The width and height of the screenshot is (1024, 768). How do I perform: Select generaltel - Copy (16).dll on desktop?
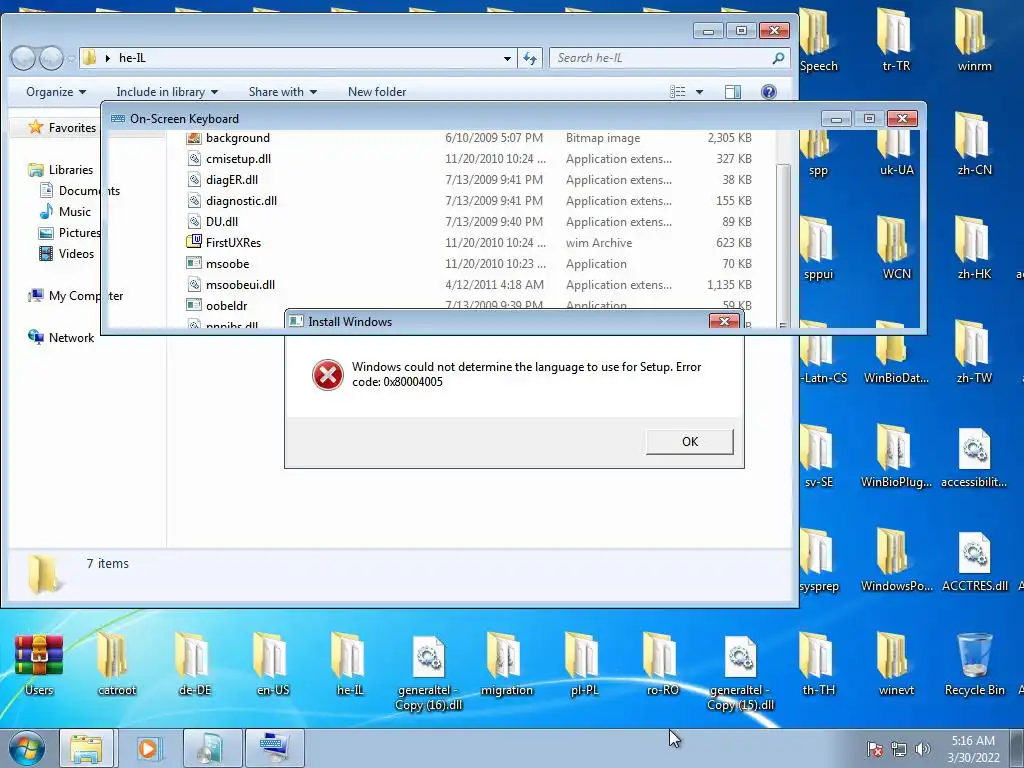click(428, 673)
